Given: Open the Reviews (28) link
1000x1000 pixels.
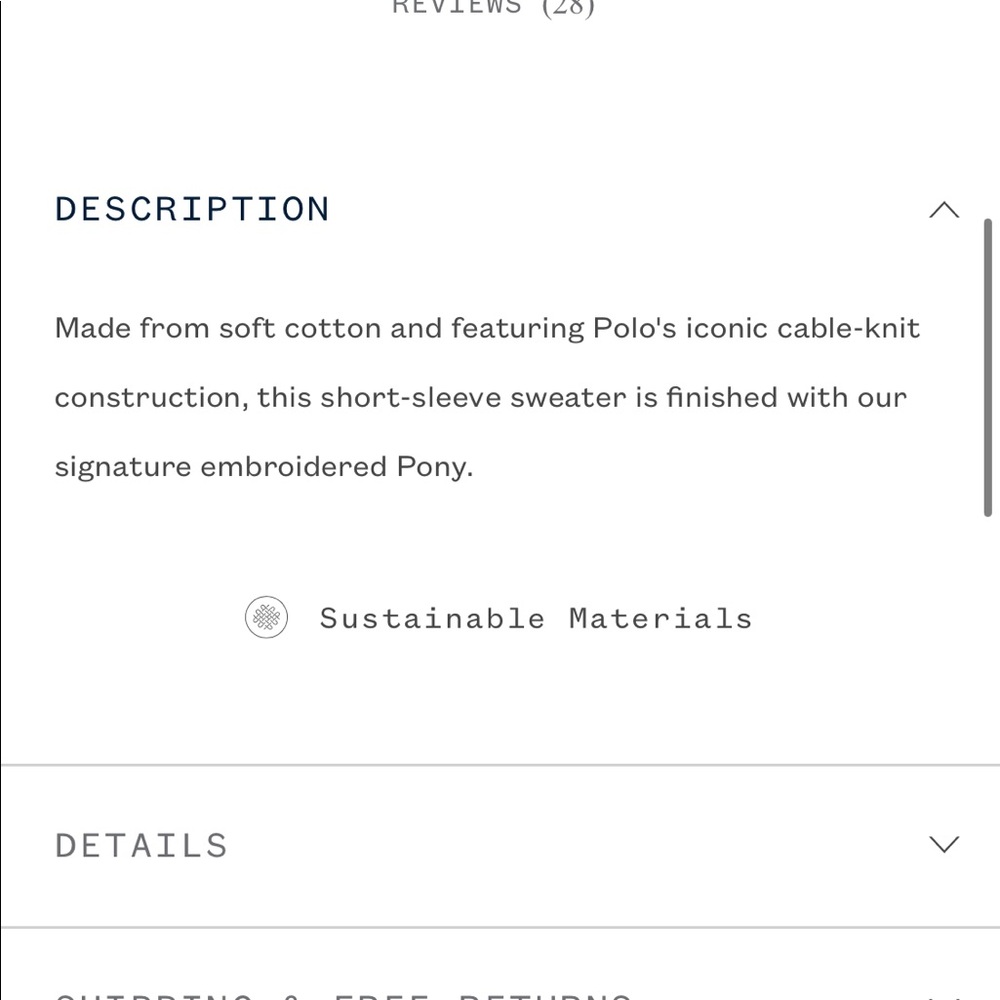Looking at the screenshot, I should pos(493,8).
